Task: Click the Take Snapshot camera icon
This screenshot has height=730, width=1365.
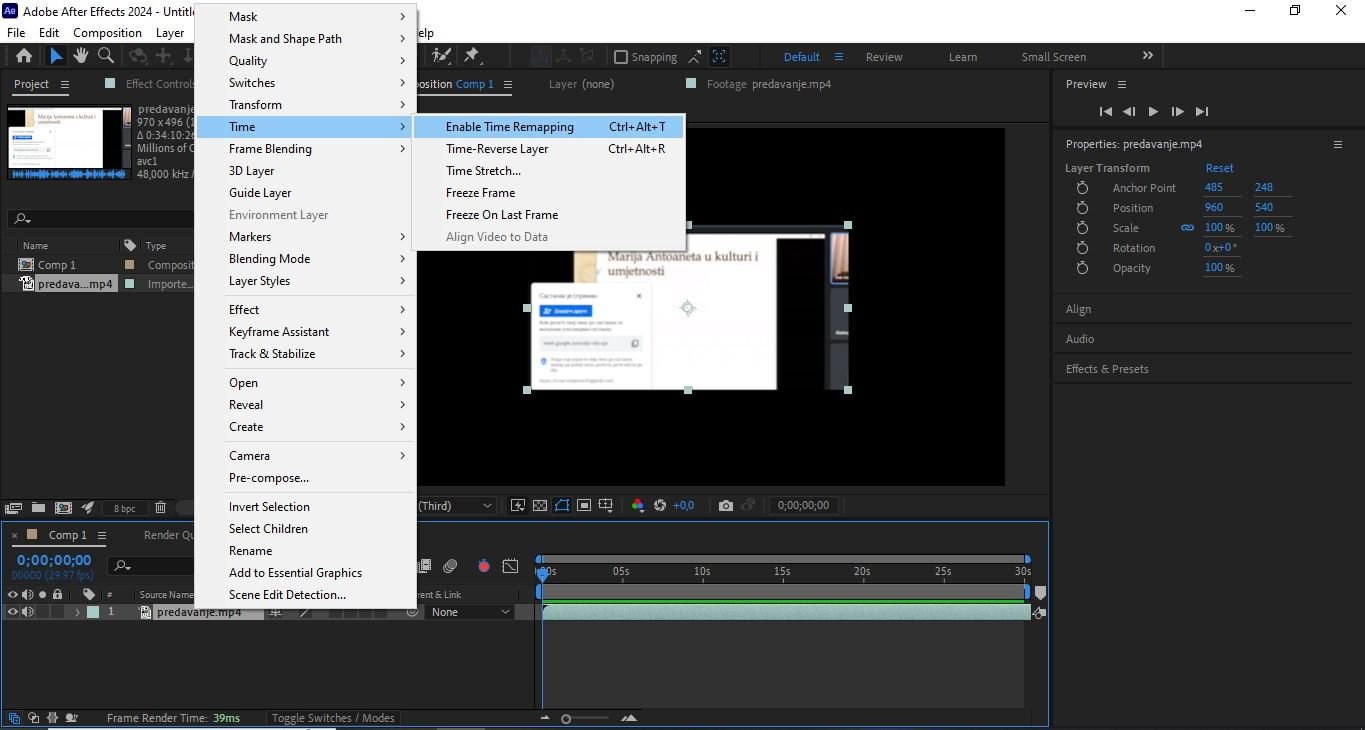Action: point(726,506)
